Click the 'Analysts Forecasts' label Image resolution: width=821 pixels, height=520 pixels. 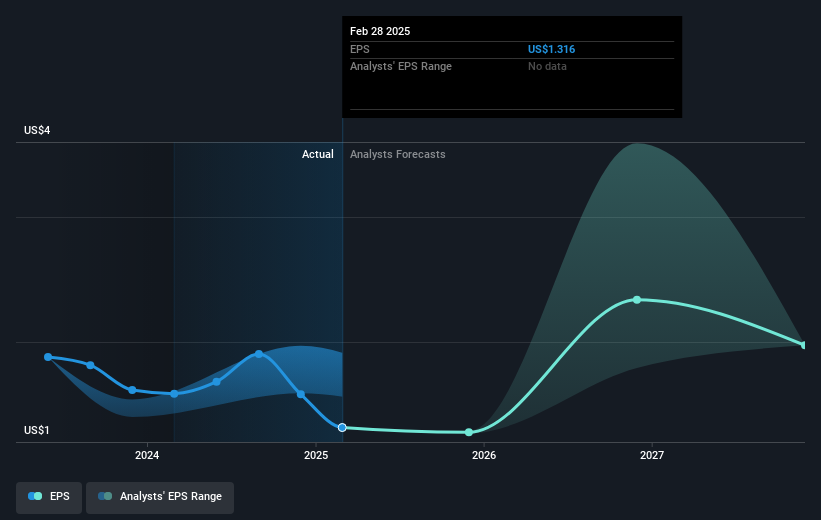pos(397,154)
